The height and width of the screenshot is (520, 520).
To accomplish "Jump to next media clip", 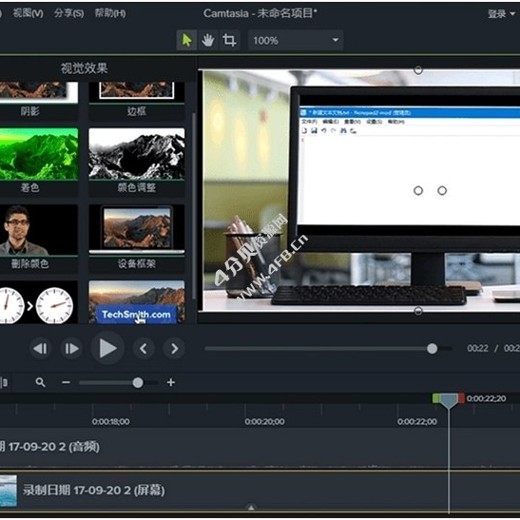I will 174,349.
